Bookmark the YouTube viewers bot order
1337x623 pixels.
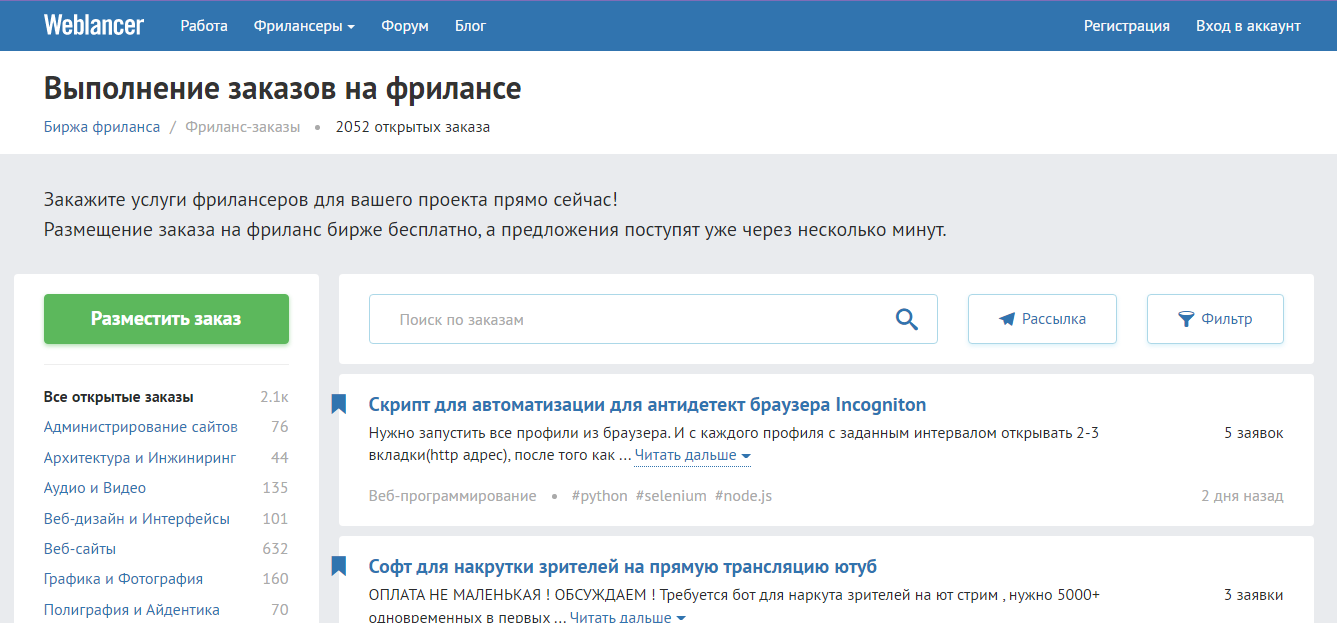pos(339,565)
